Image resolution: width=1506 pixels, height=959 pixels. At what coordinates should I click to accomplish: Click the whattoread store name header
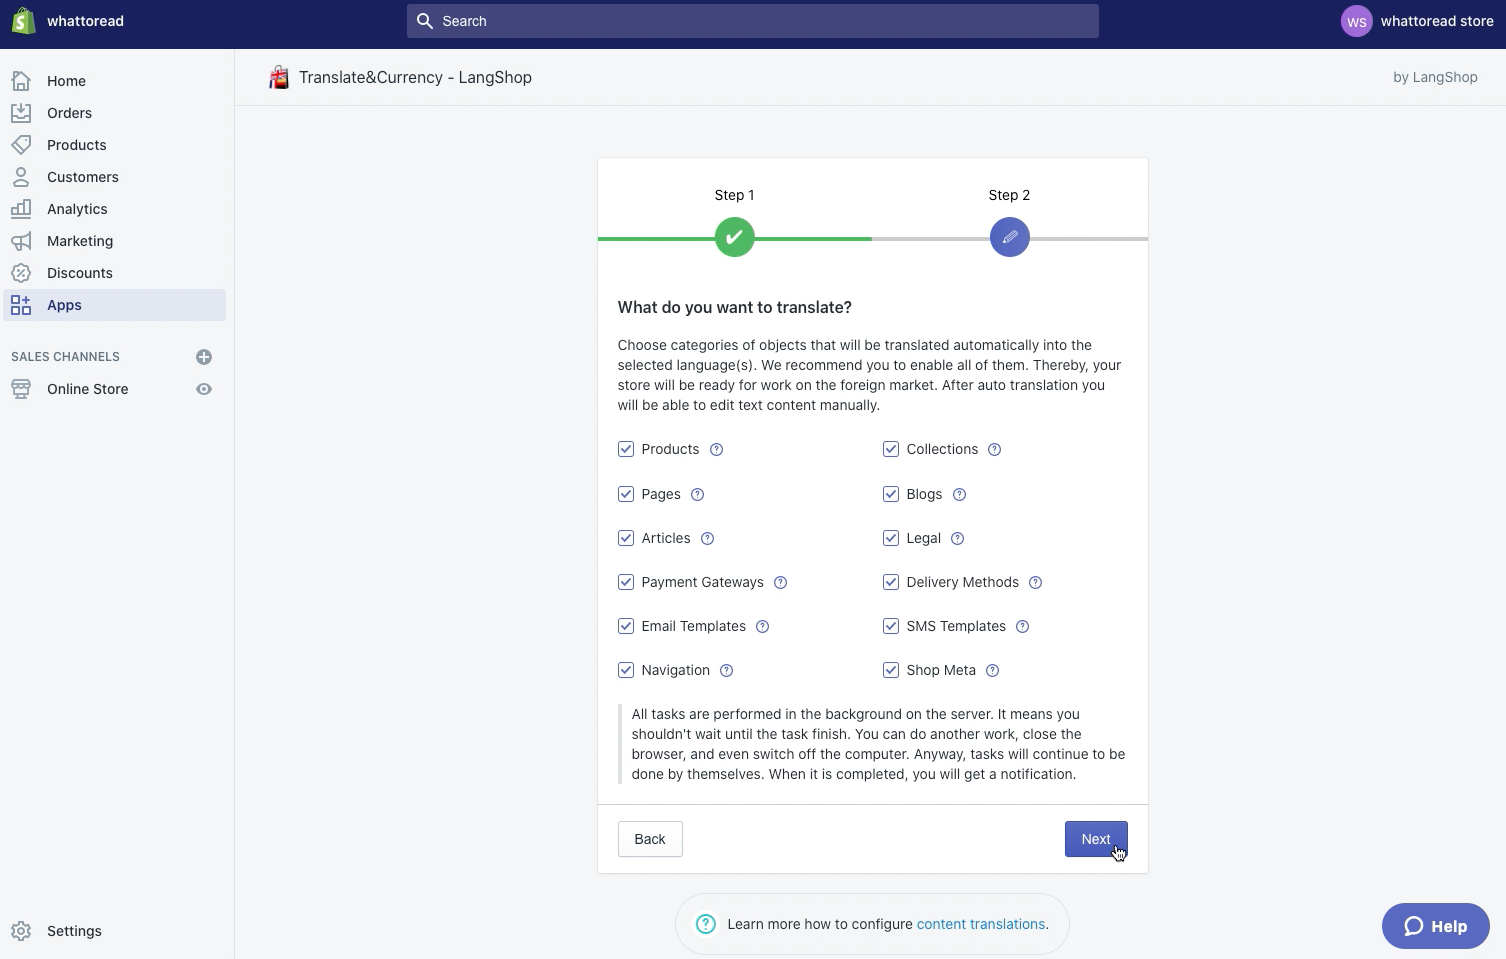coord(85,21)
